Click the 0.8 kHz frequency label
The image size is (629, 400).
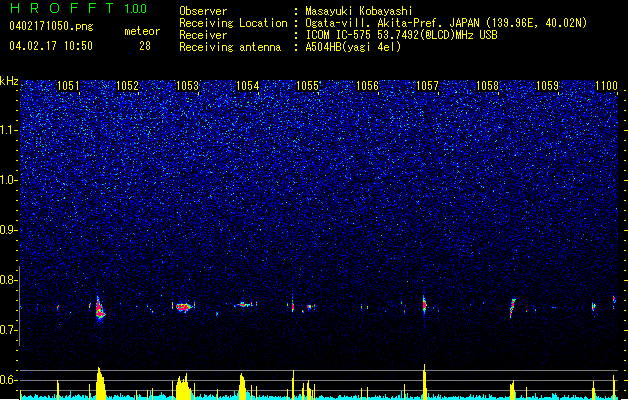(9, 280)
